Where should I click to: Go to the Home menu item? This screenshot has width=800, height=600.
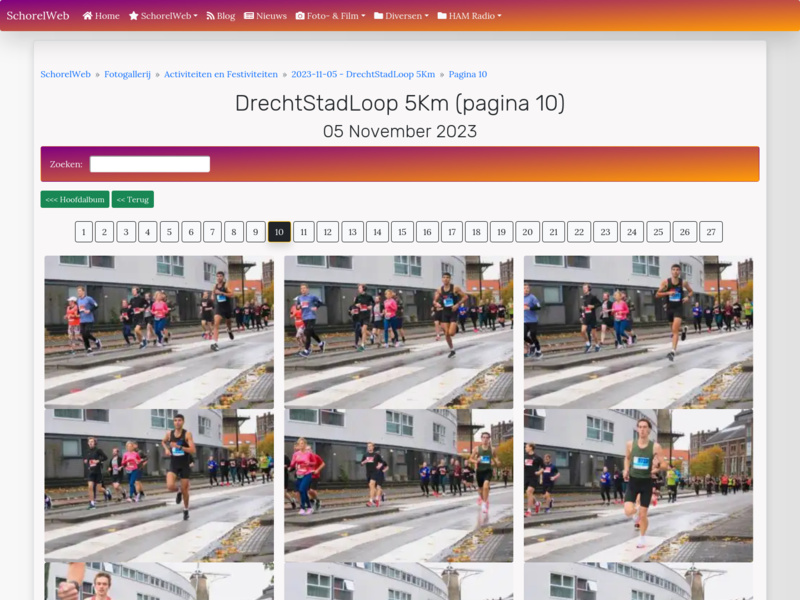101,16
